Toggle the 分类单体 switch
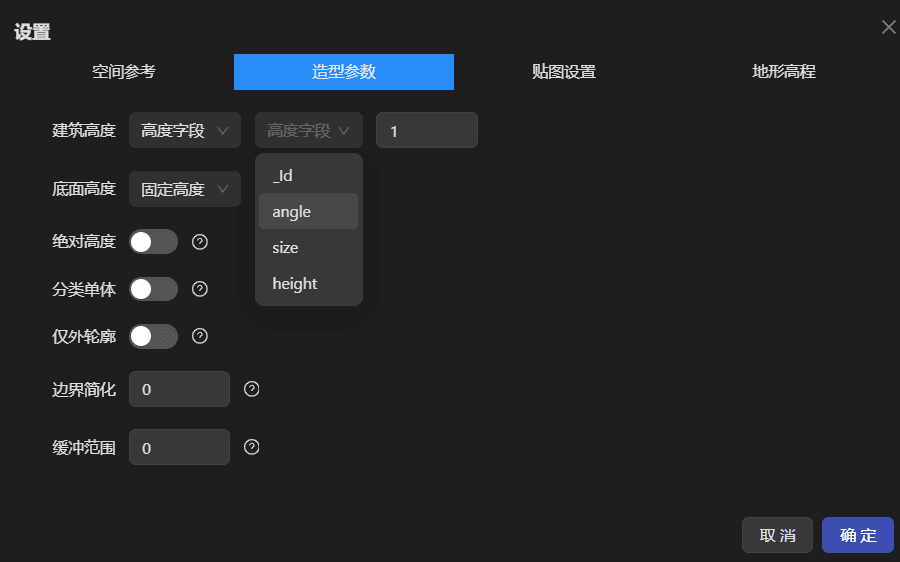This screenshot has height=562, width=900. click(154, 289)
